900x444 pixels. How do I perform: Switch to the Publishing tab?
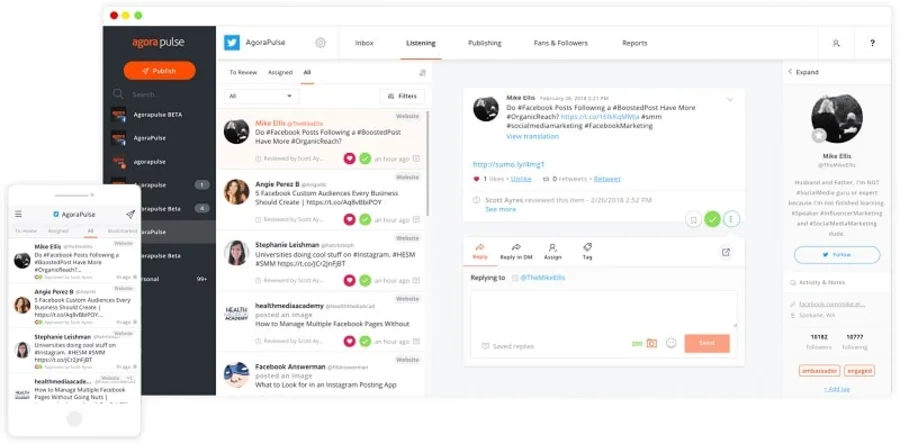click(484, 43)
